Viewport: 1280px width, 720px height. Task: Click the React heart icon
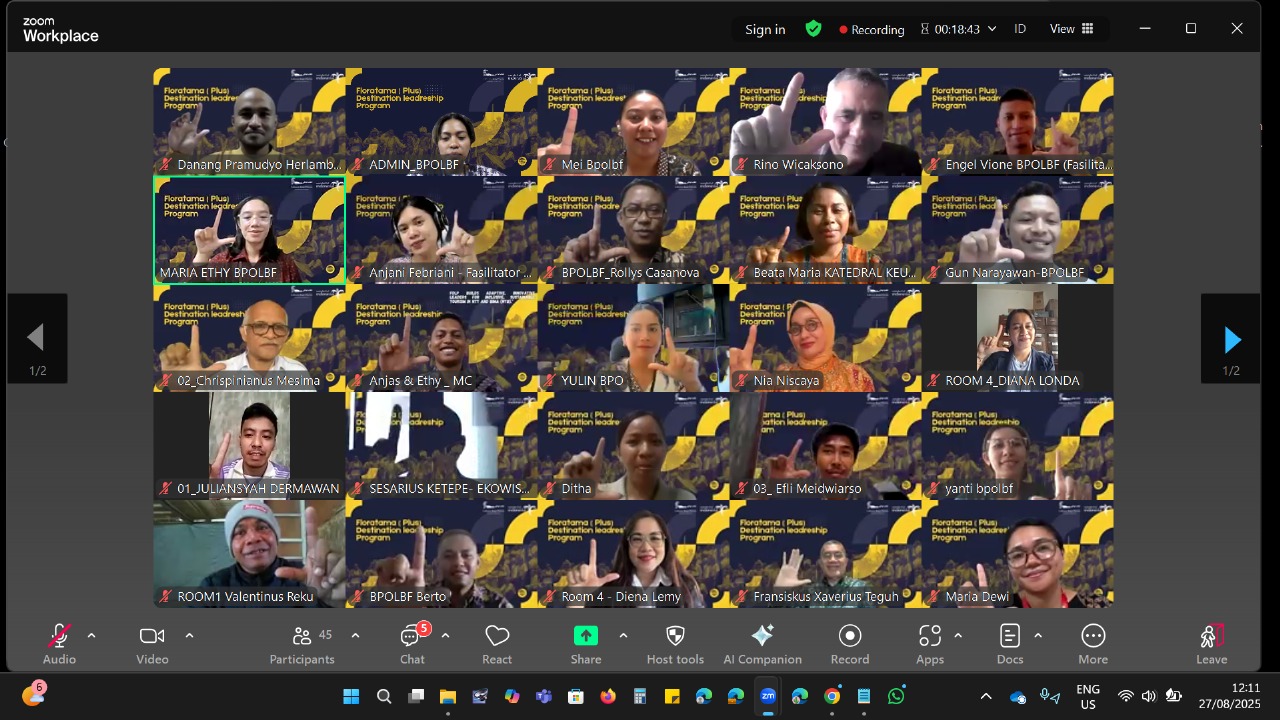pyautogui.click(x=497, y=643)
